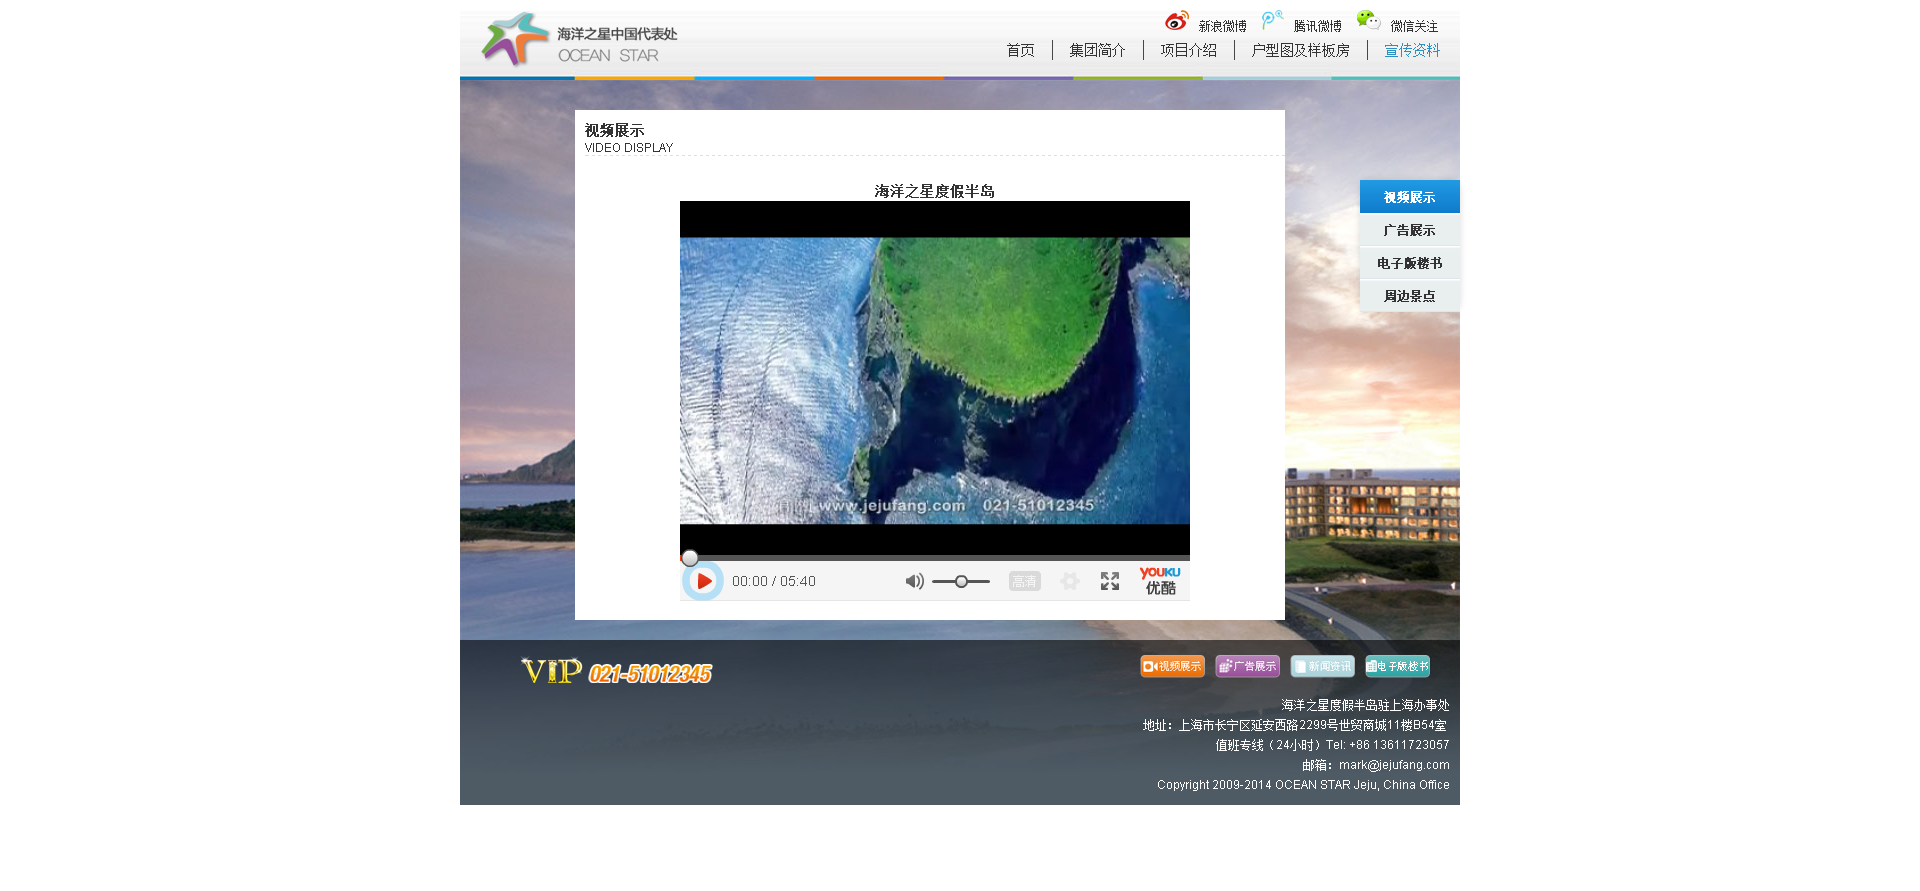Click the orange 视频展示 footer button
The width and height of the screenshot is (1920, 891).
(1172, 667)
